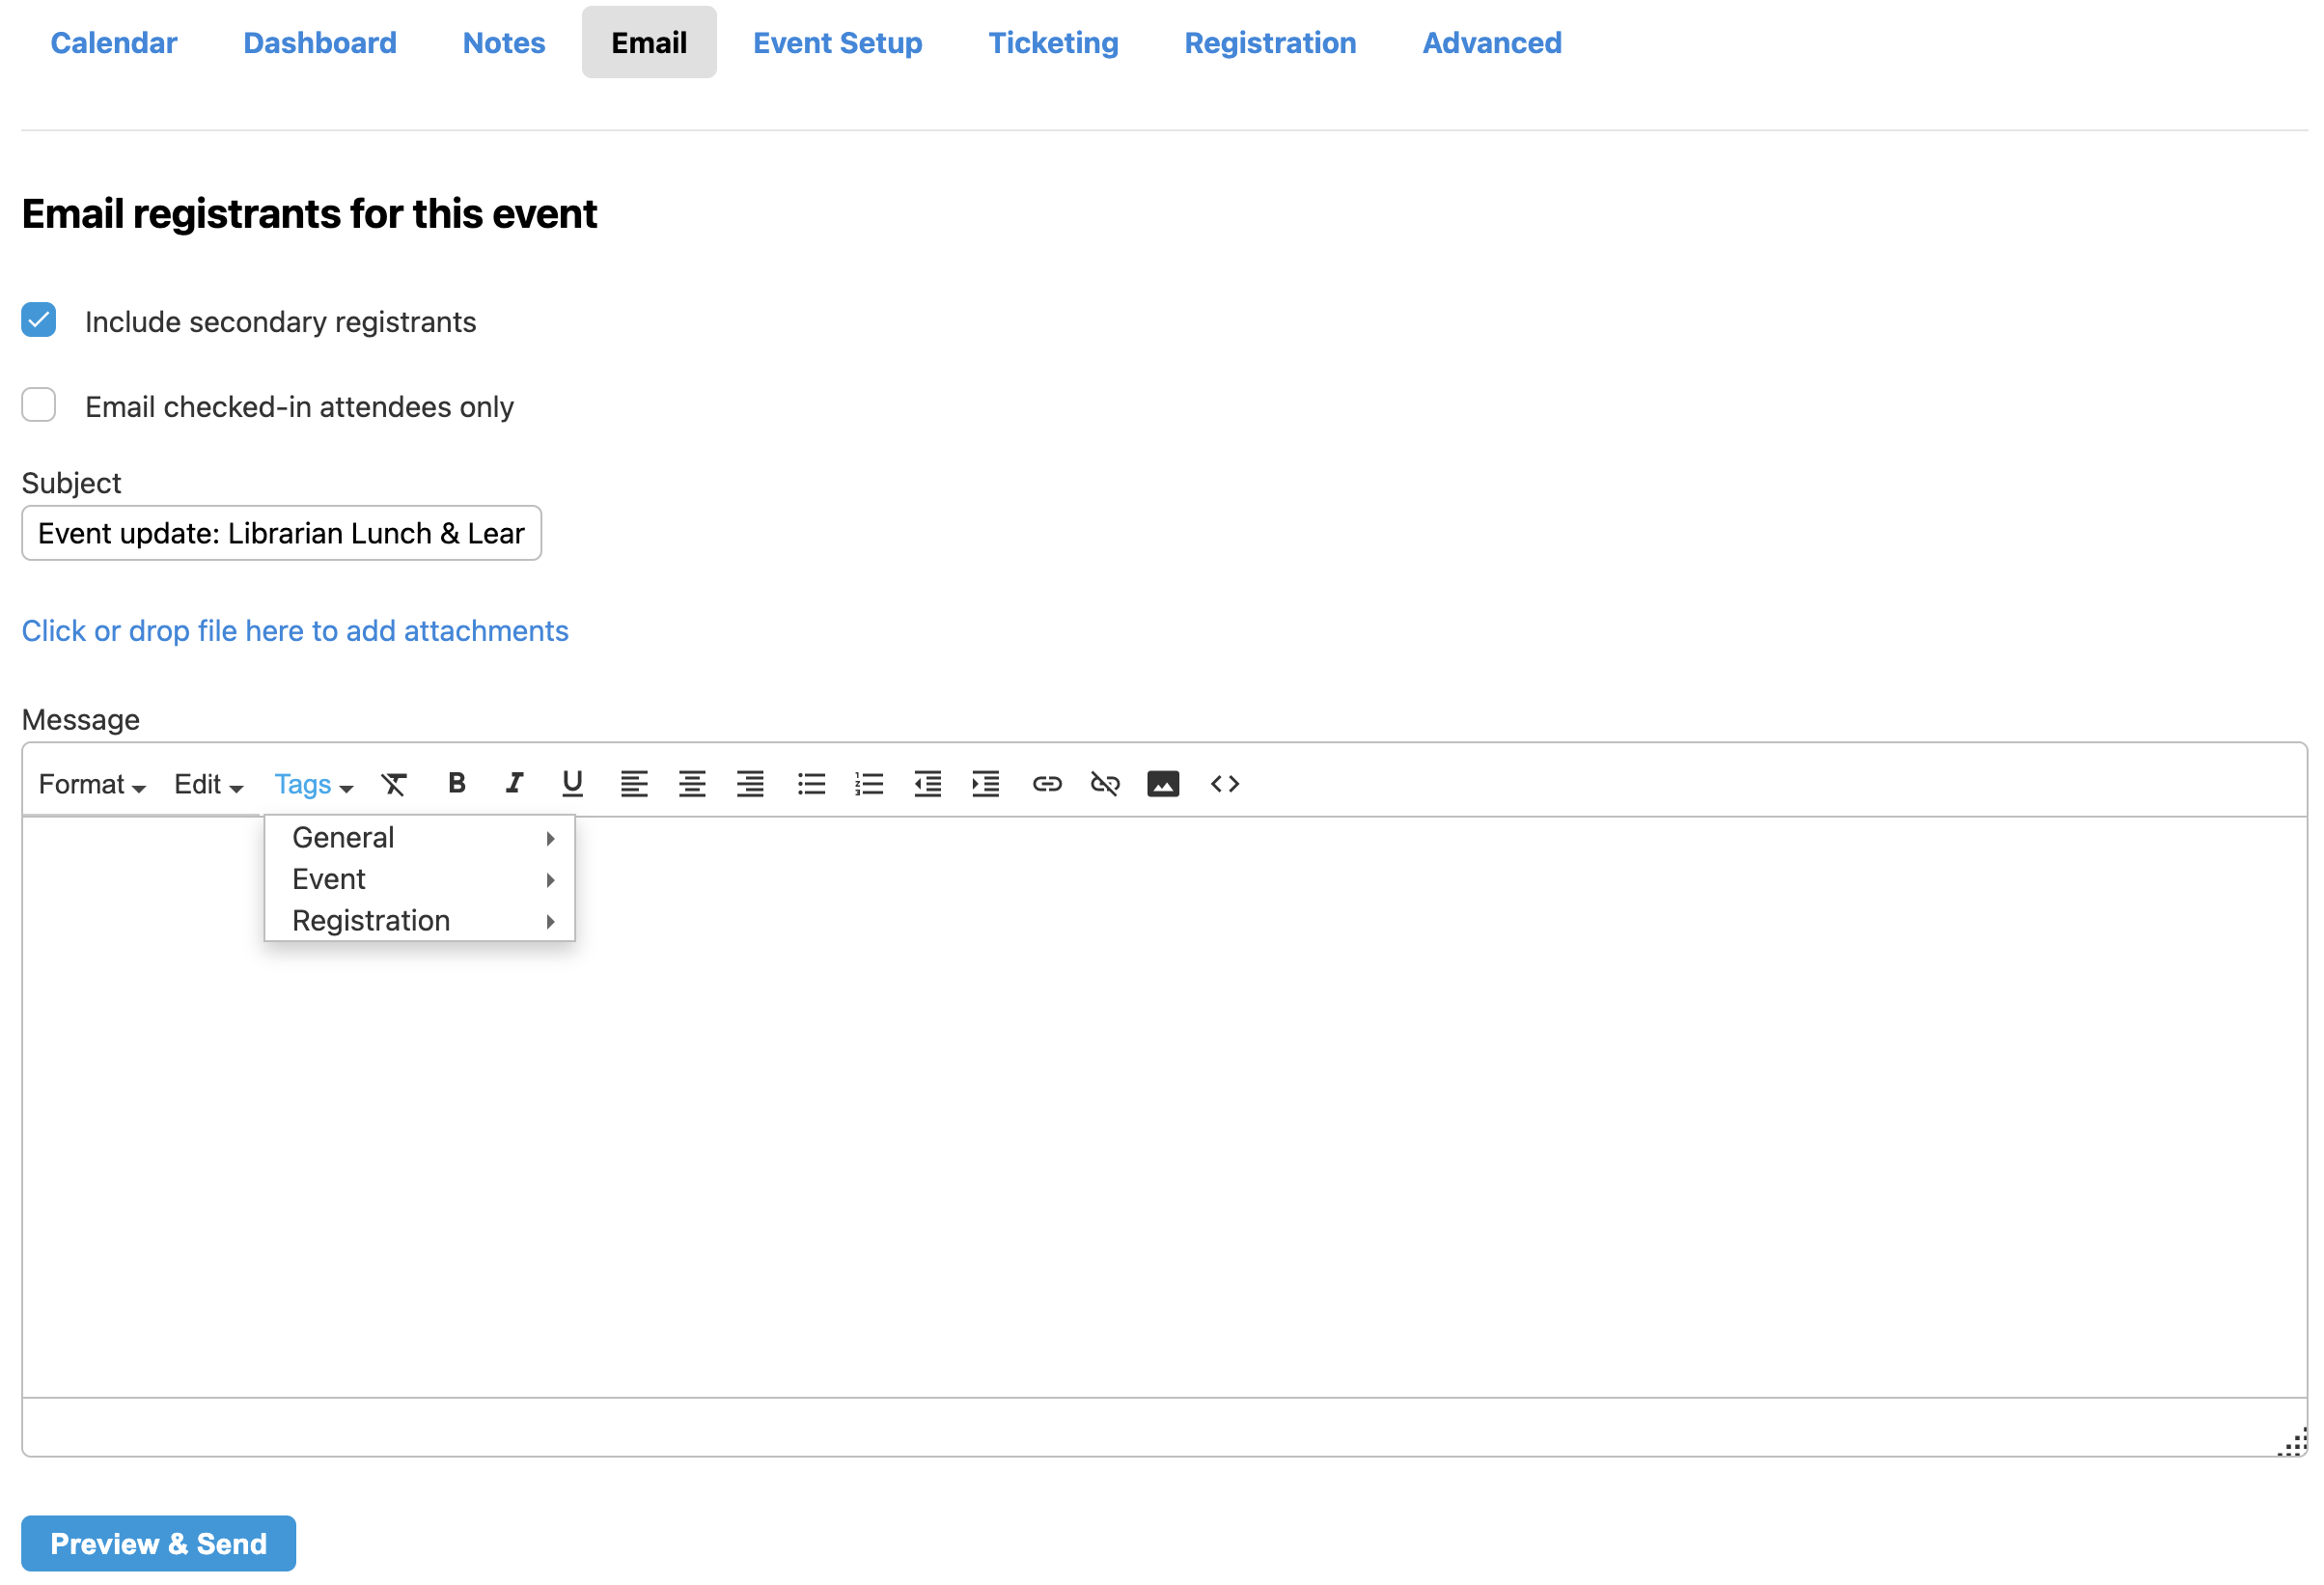2324x1585 pixels.
Task: Insert a bulleted list
Action: (x=811, y=784)
